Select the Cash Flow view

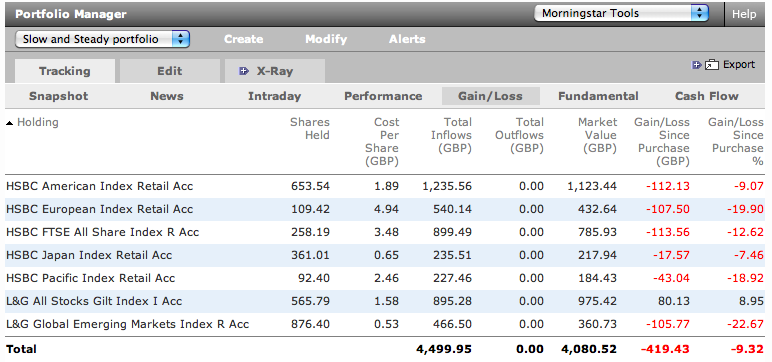coord(707,96)
